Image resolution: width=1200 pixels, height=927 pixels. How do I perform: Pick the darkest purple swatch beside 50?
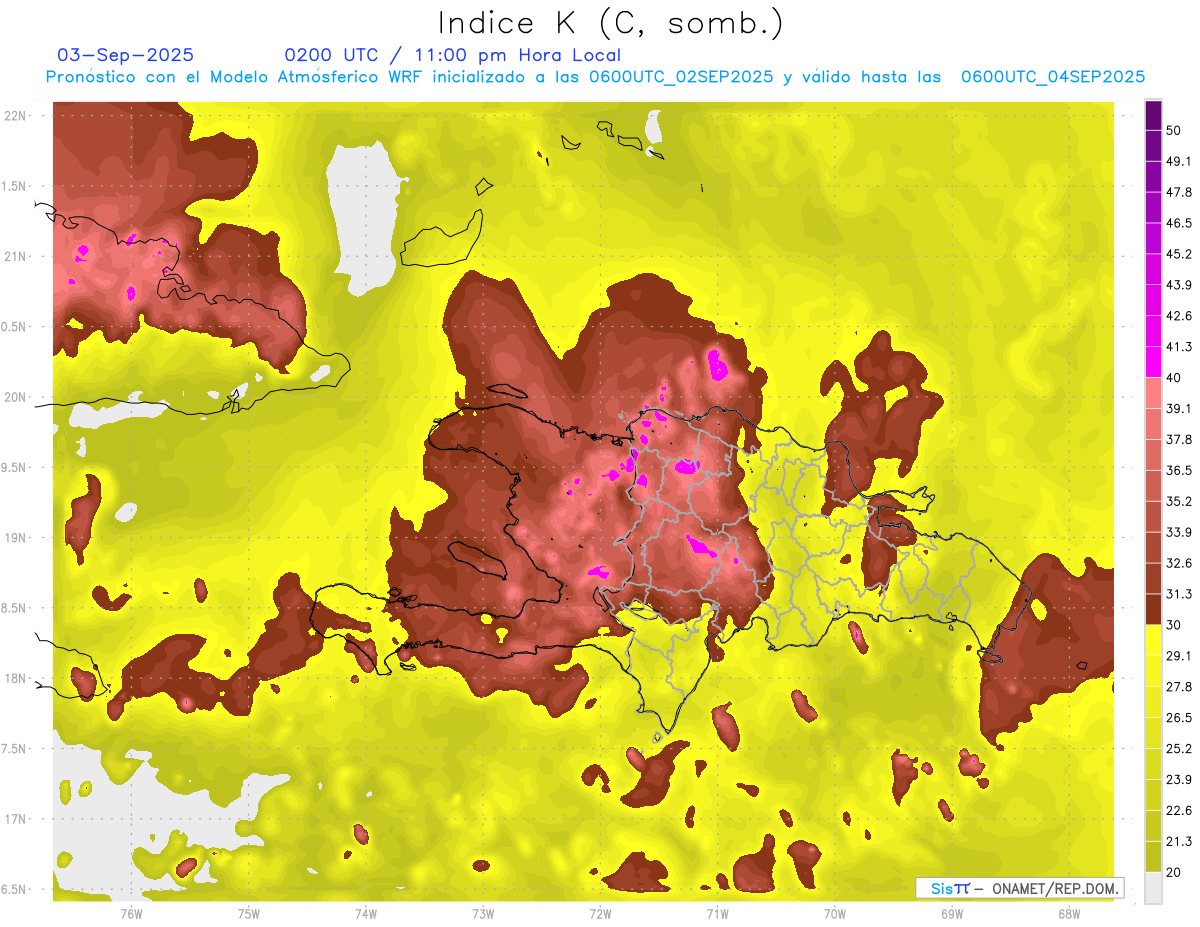click(1153, 117)
